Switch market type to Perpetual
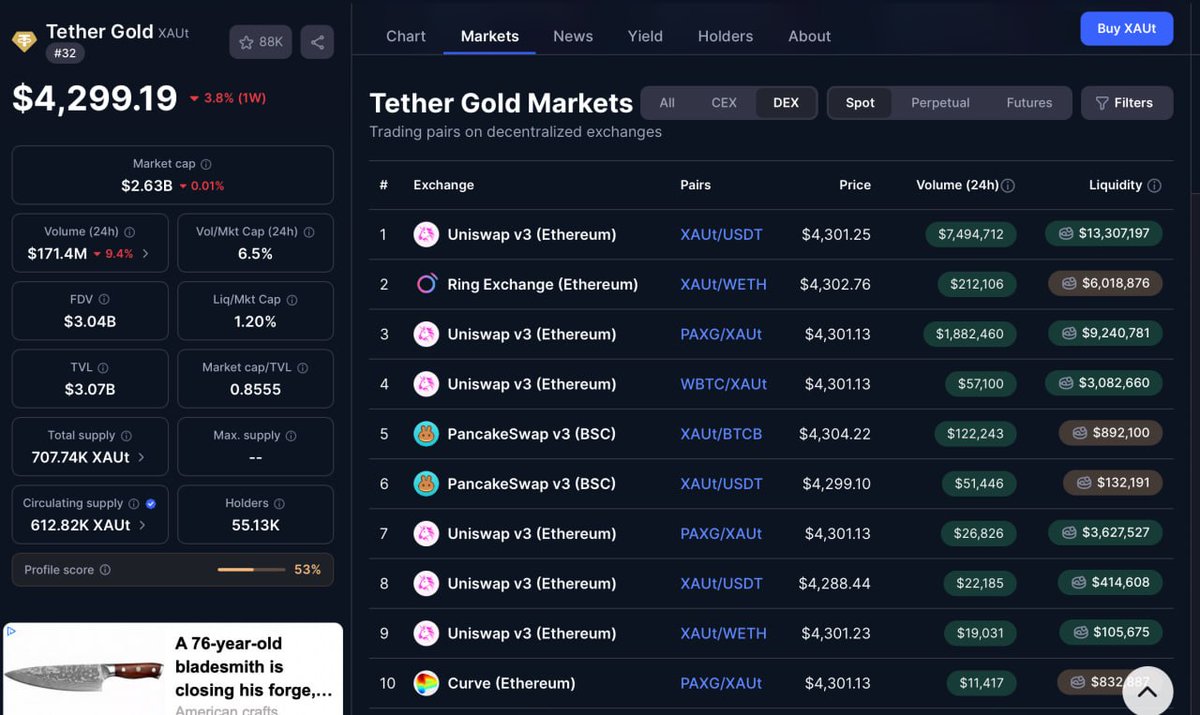 [x=940, y=103]
